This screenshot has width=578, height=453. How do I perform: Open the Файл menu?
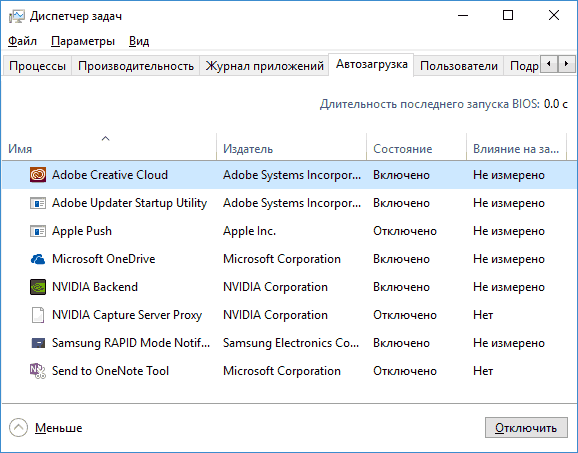point(22,41)
